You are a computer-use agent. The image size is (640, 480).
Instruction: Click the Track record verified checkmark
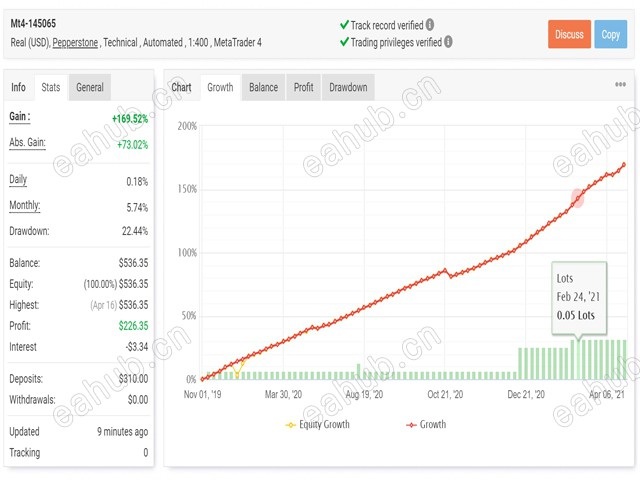[344, 24]
